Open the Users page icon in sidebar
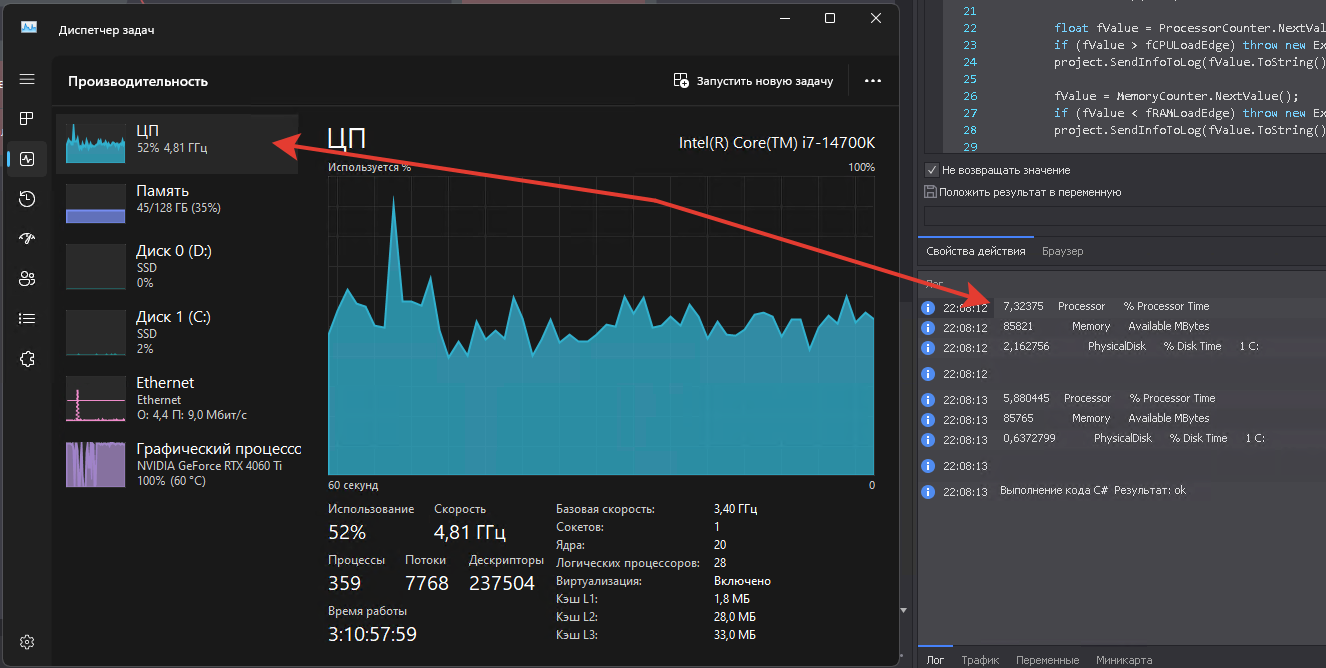 tap(27, 279)
